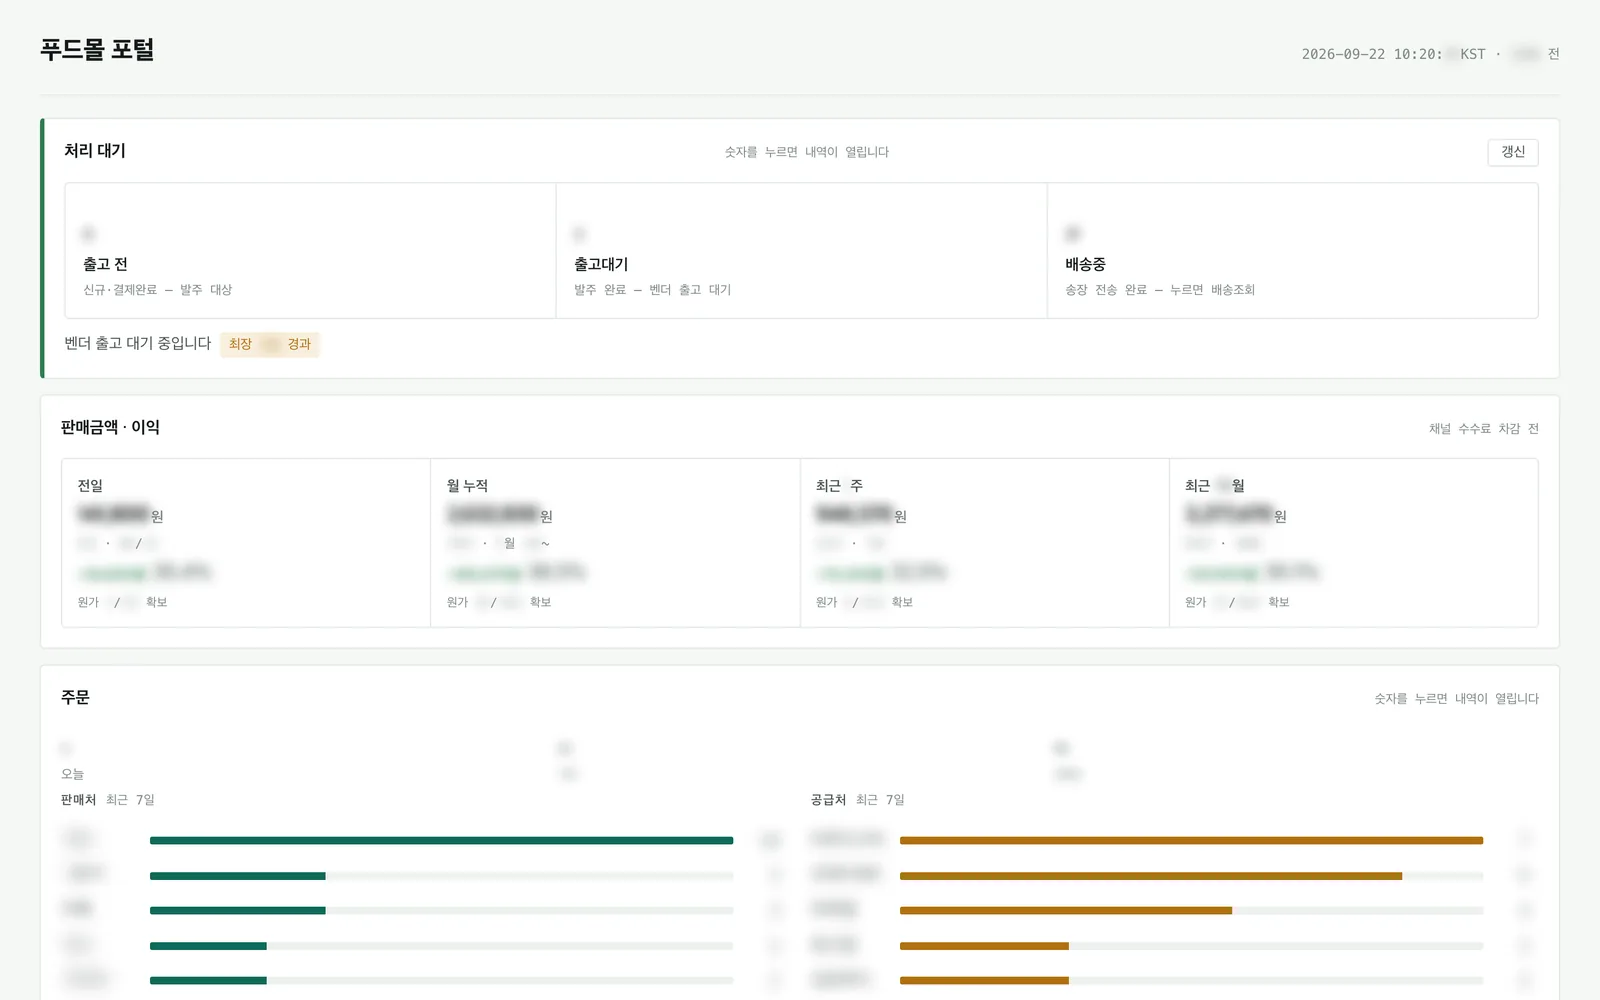The image size is (1600, 1000).
Task: Click the 오늘 label under 주문
Action: click(x=72, y=774)
